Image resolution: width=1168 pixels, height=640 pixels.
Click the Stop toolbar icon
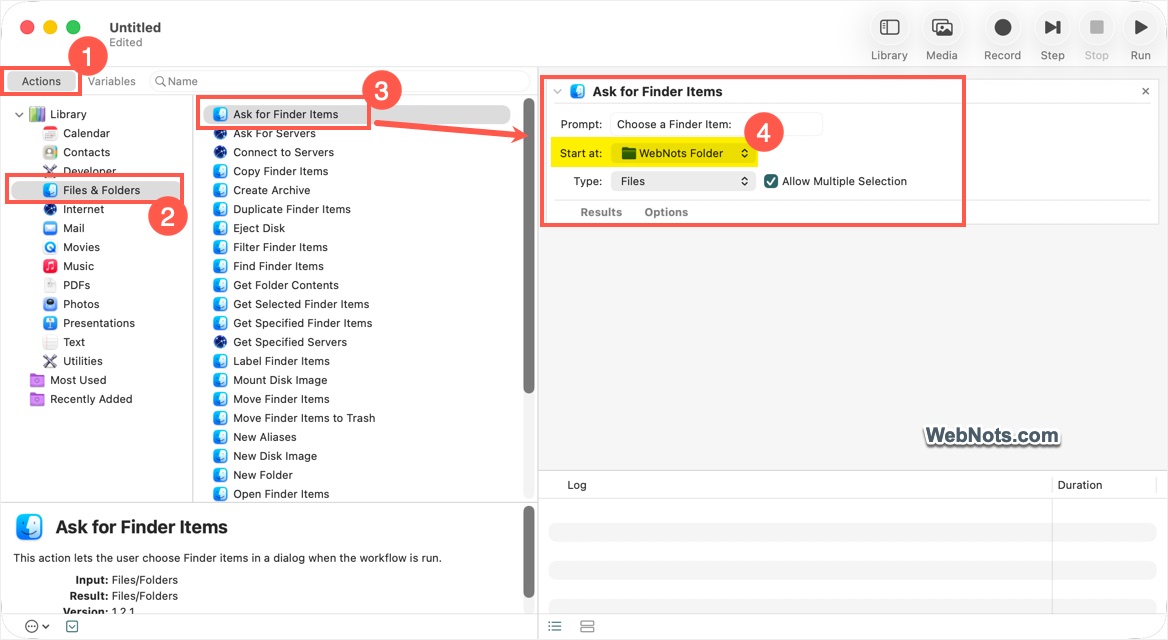1096,28
